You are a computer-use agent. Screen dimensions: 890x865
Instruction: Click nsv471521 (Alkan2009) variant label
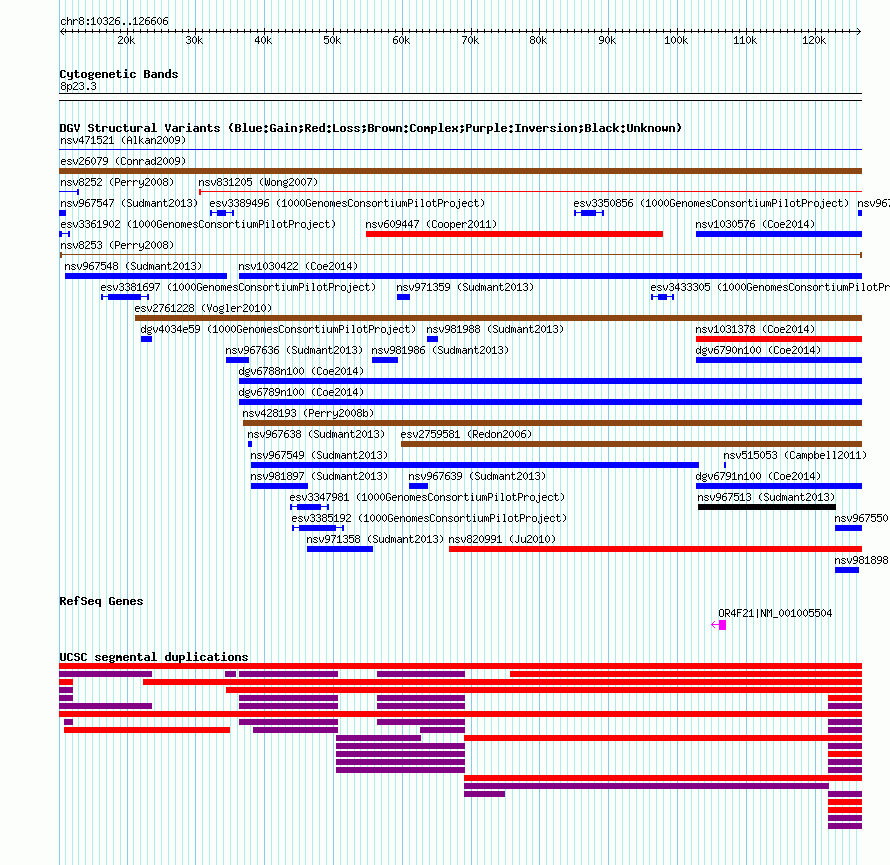point(123,140)
